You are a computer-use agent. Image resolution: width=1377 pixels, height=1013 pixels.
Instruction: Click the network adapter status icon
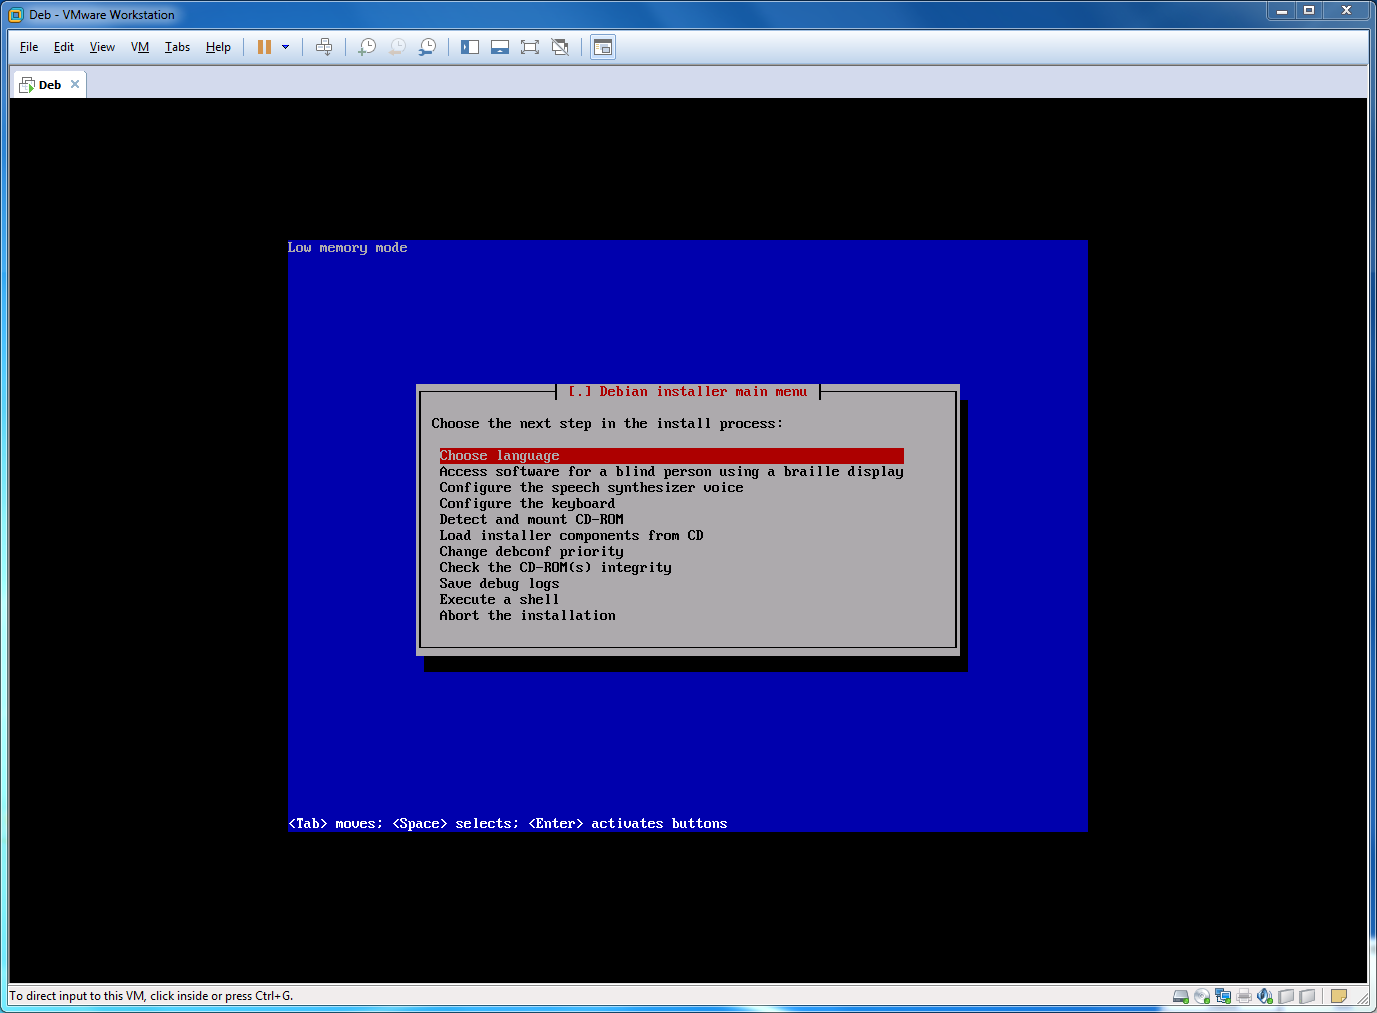(1223, 996)
